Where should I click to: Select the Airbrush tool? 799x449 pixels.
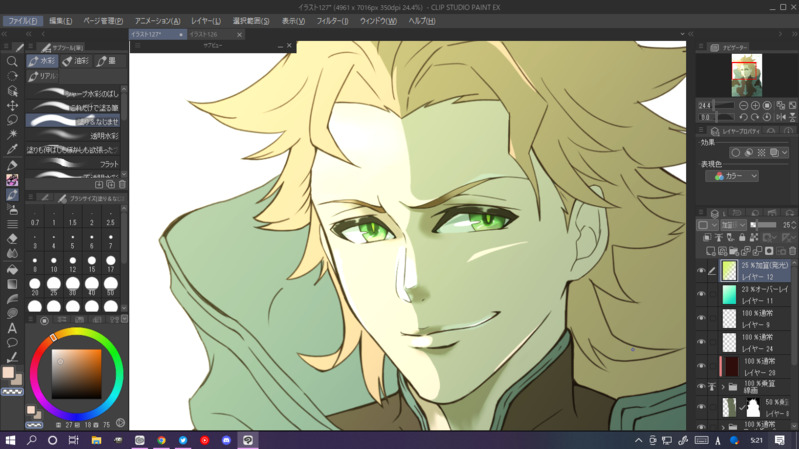tap(12, 209)
